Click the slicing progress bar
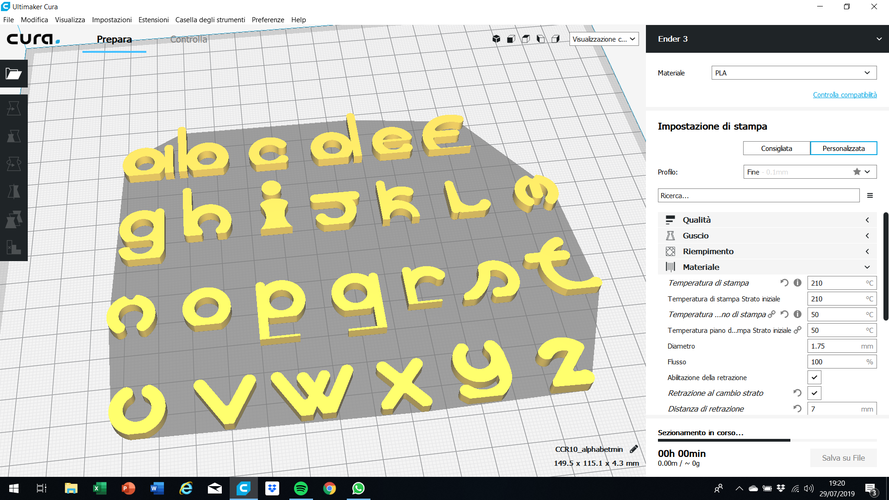The height and width of the screenshot is (500, 889). tap(767, 440)
